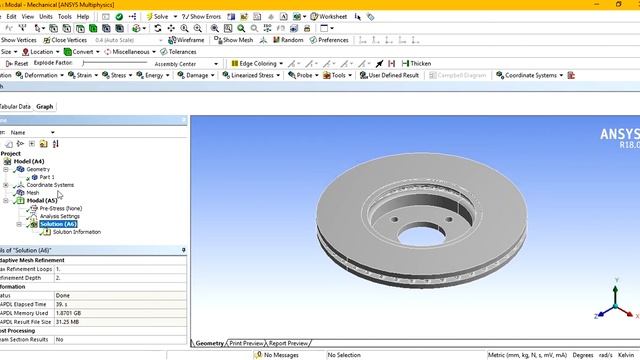
Task: Toggle Close Vertices
Action: (x=65, y=40)
